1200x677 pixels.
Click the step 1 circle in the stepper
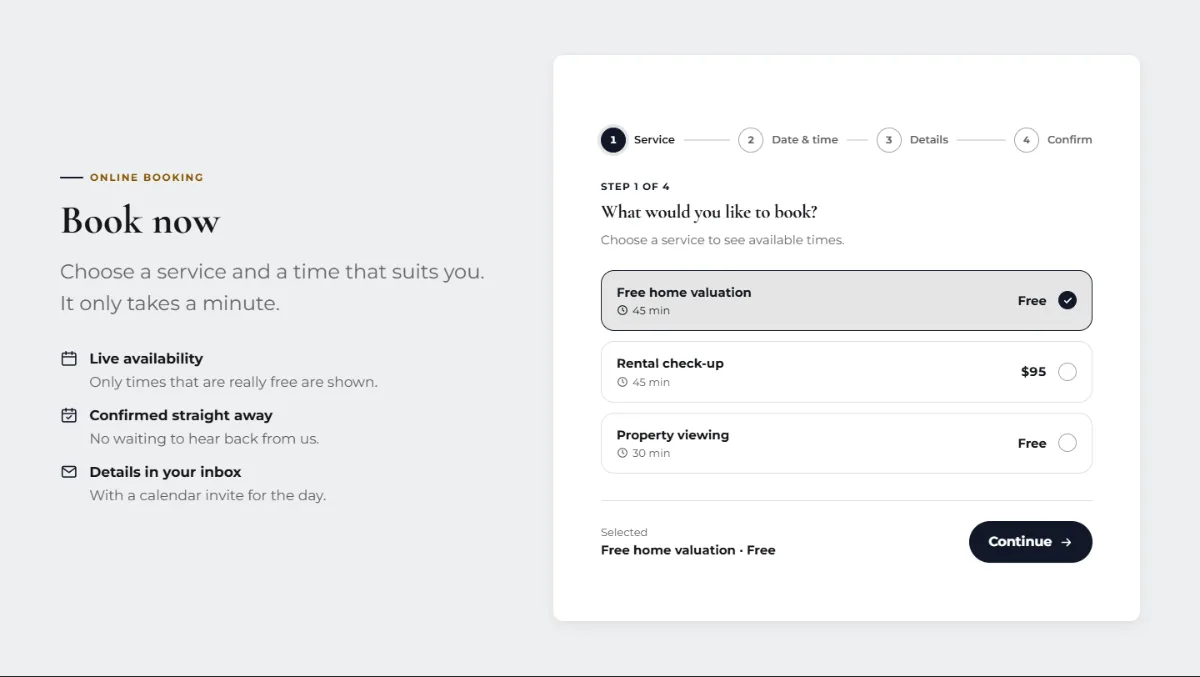(613, 140)
